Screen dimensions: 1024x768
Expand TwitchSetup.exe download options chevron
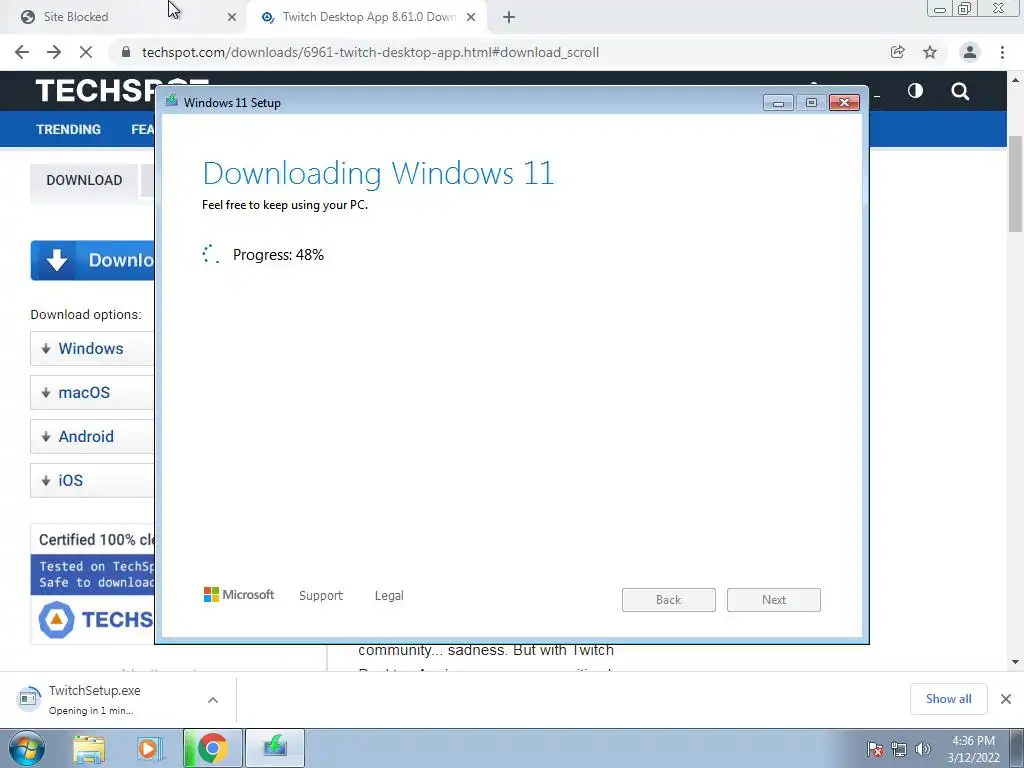213,699
